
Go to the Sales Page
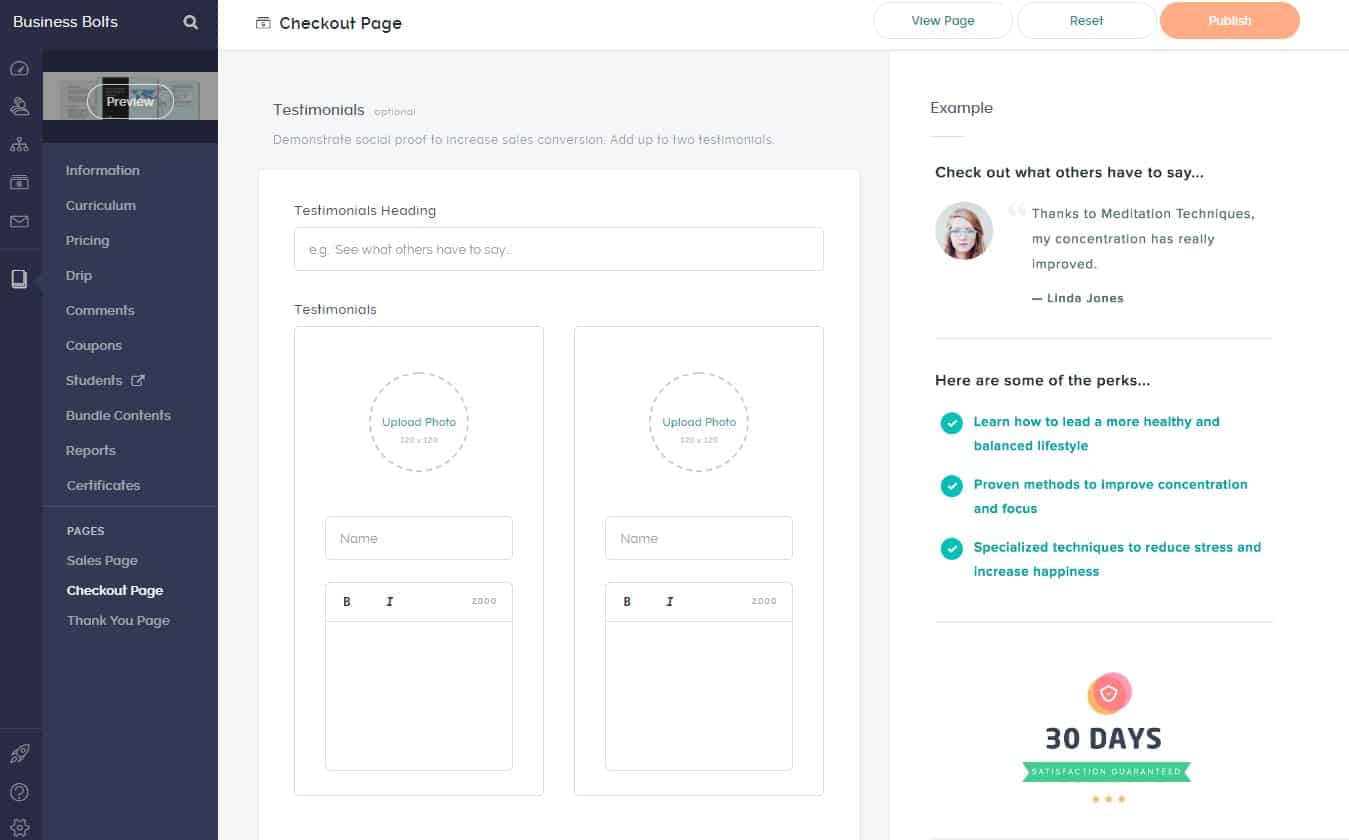(102, 560)
